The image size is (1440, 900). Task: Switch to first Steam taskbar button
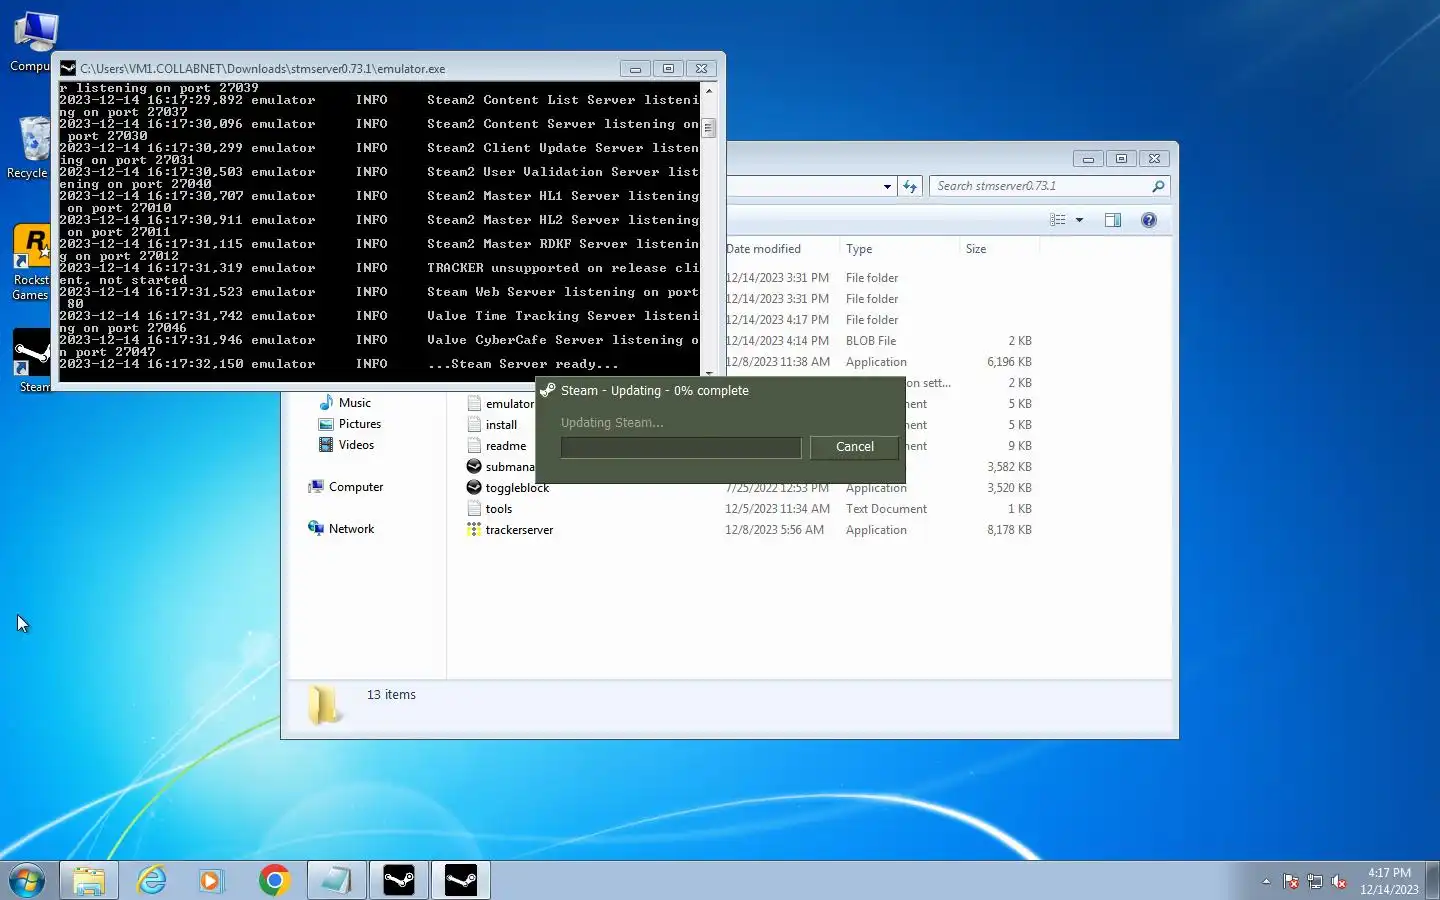[x=399, y=880]
